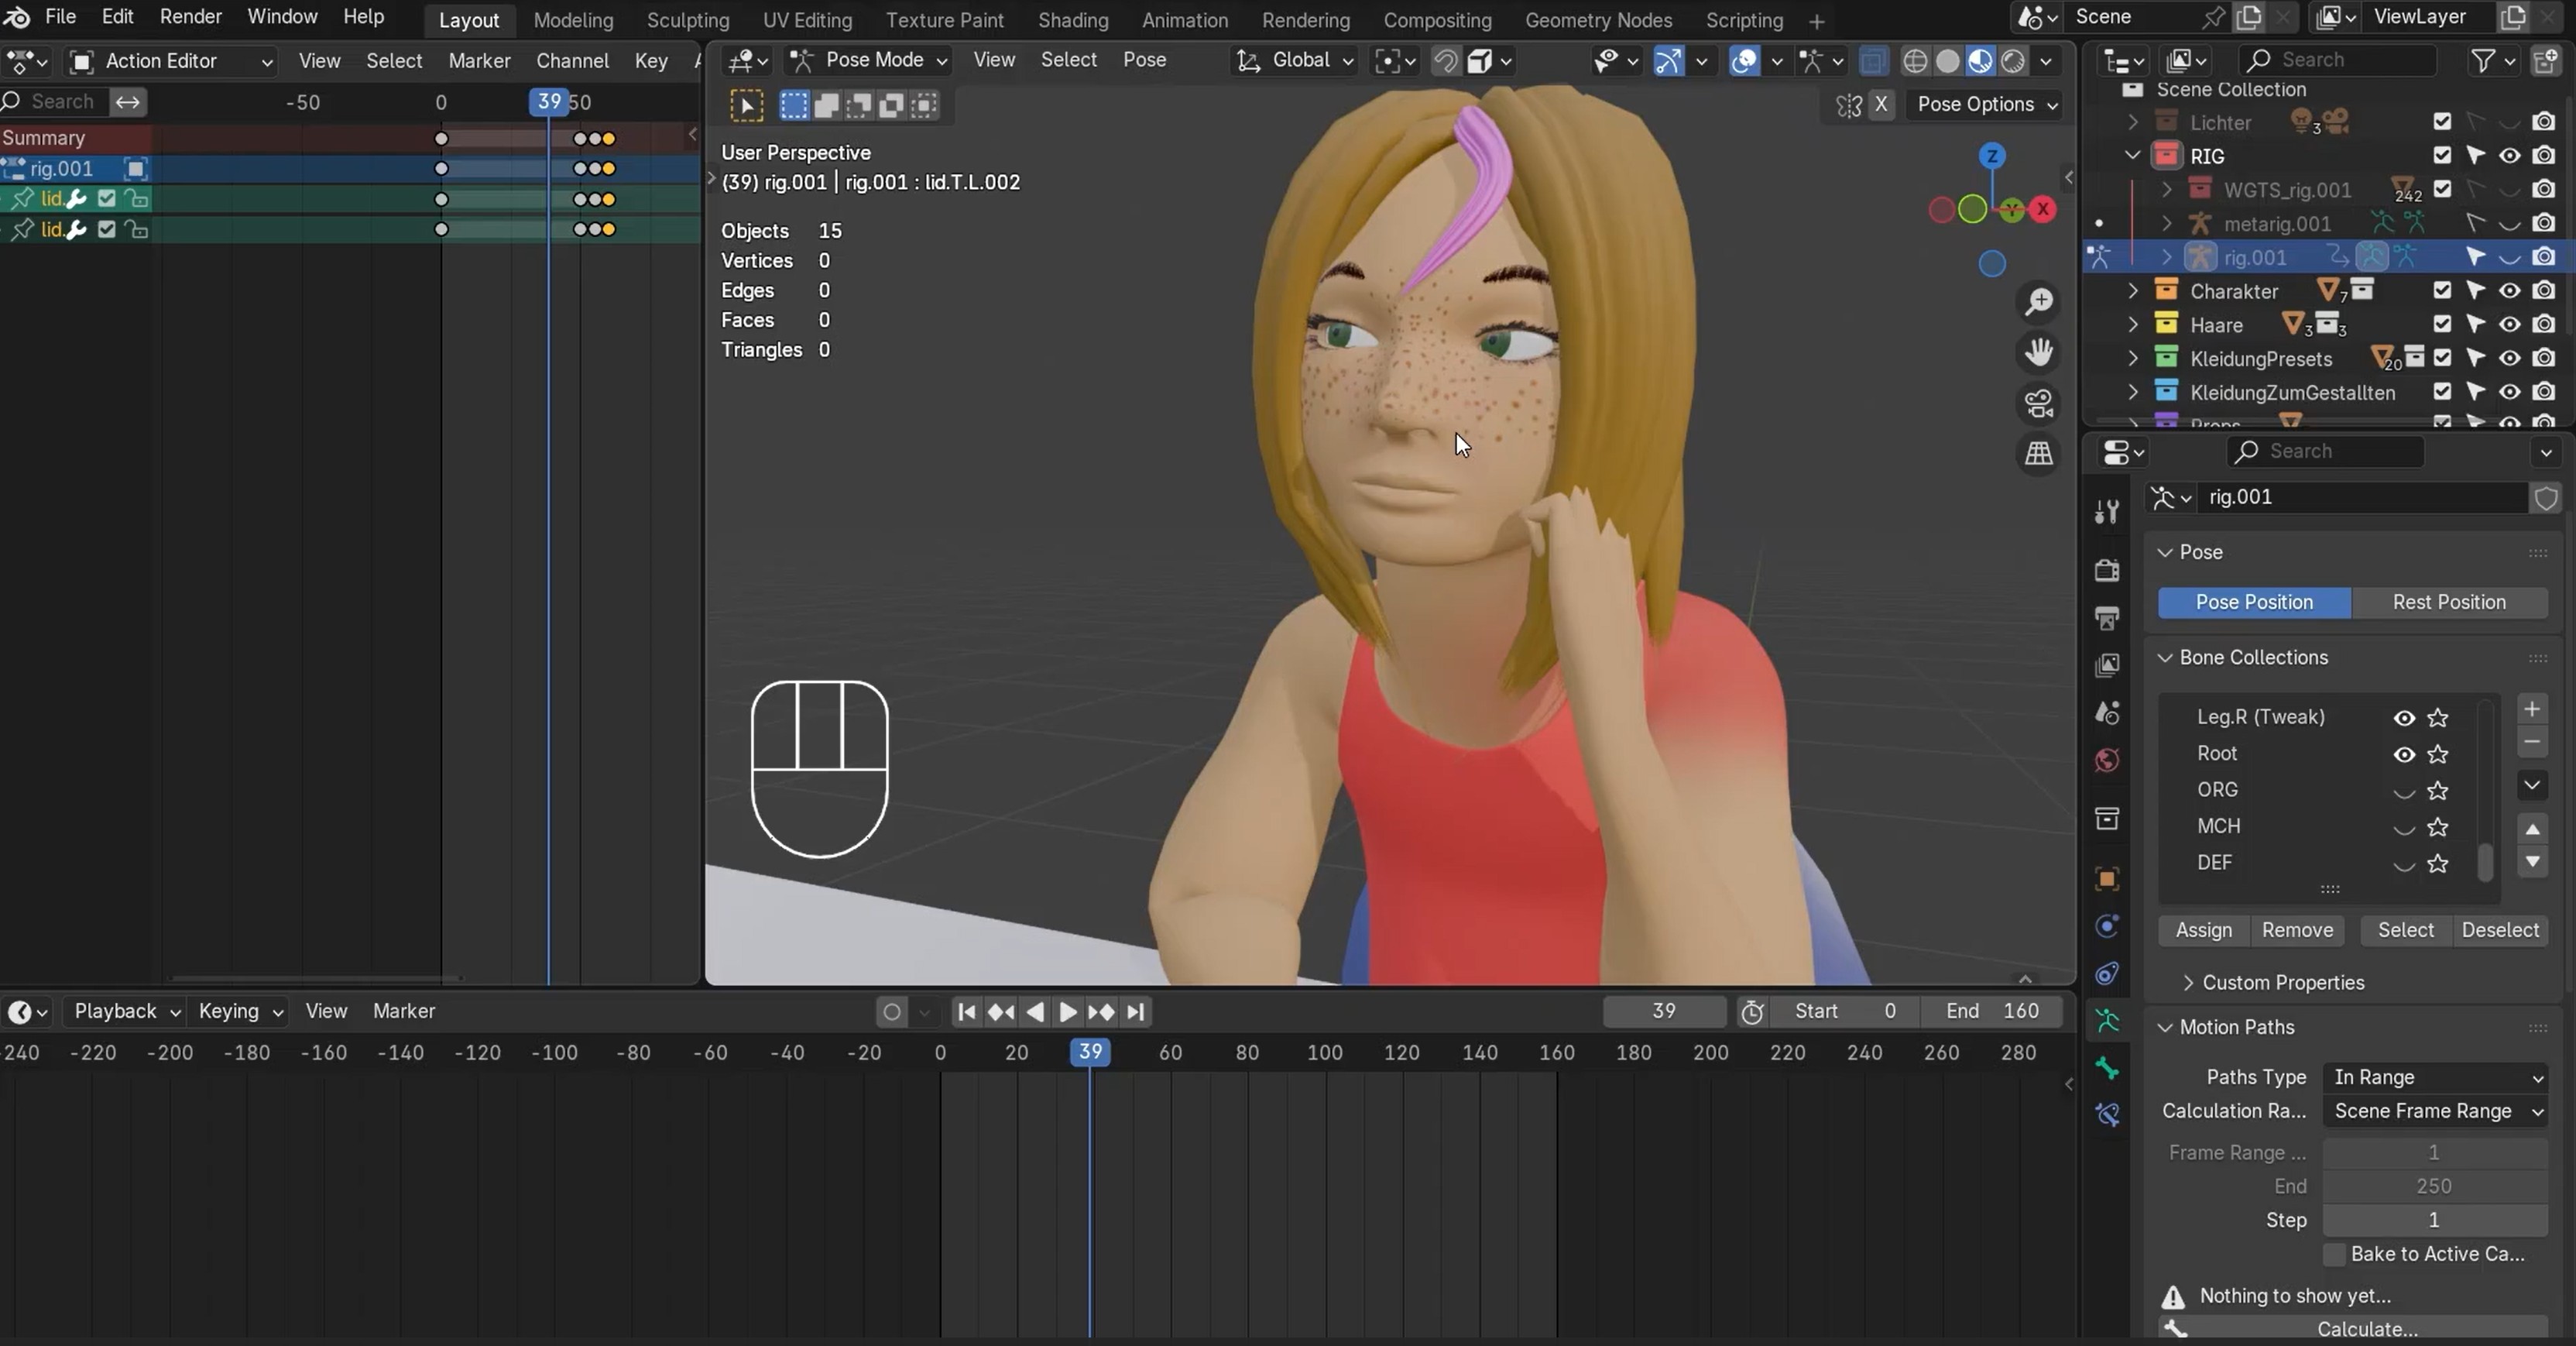Enable the snap magnet in viewport header
Screen dimensions: 2576x1346
click(1445, 61)
